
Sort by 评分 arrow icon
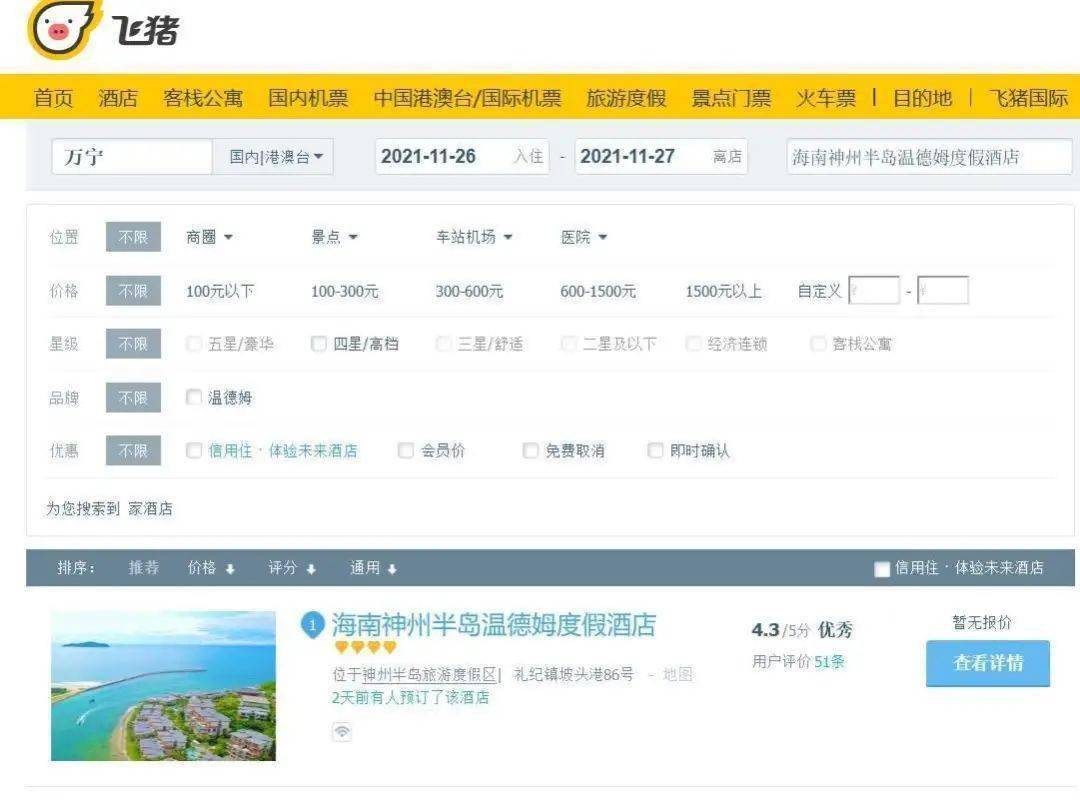point(311,569)
